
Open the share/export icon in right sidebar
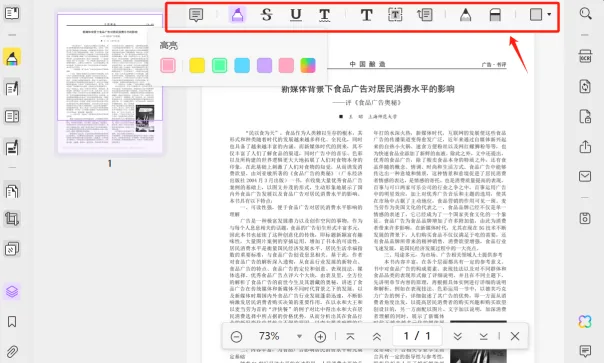[585, 146]
